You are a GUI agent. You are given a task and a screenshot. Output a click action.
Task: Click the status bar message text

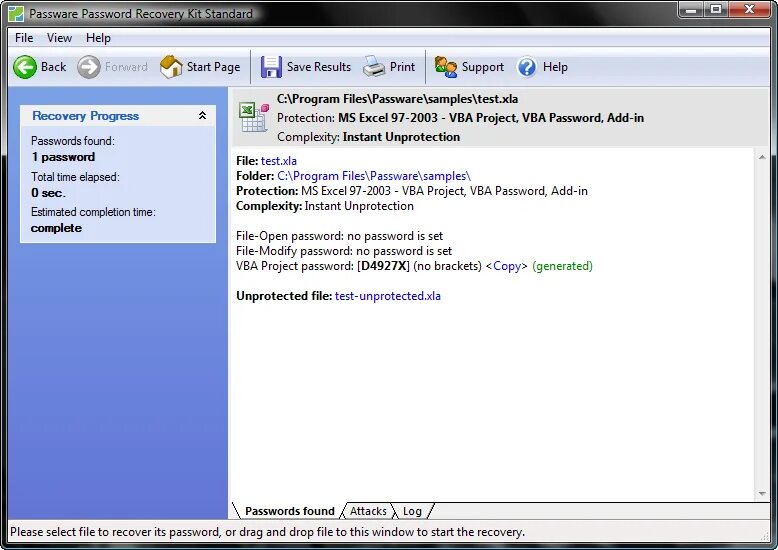coord(267,532)
